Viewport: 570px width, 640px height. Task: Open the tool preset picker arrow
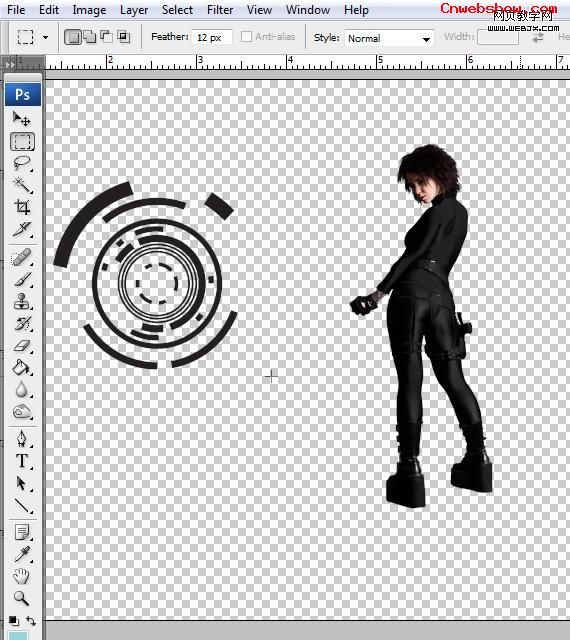pyautogui.click(x=45, y=38)
